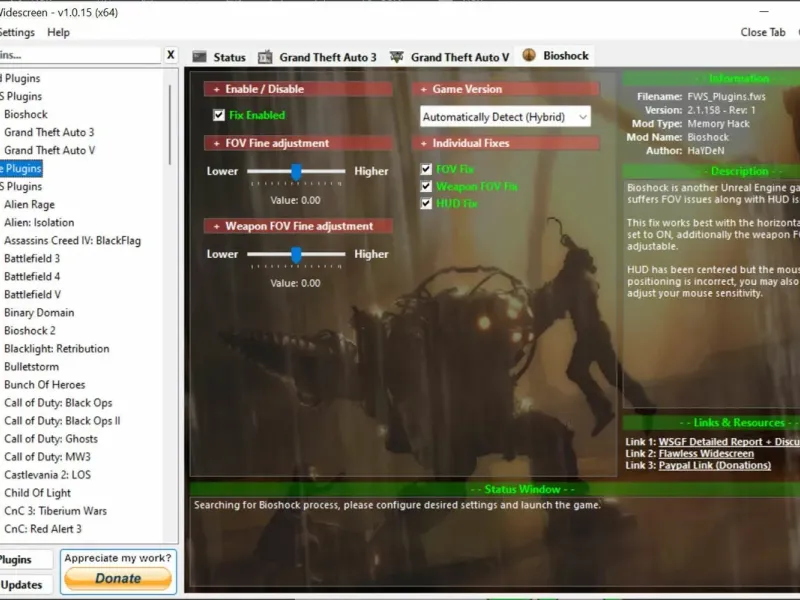This screenshot has width=800, height=600.
Task: Open the Flawless Widescreen link
Action: 706,454
